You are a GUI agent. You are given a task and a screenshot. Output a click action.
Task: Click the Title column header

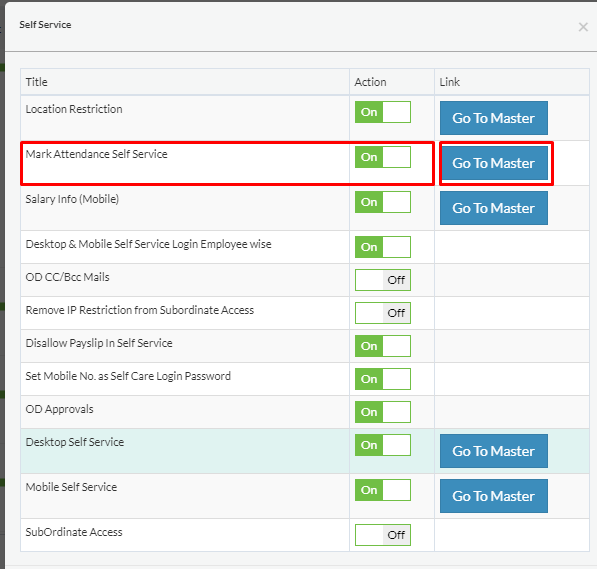coord(37,82)
